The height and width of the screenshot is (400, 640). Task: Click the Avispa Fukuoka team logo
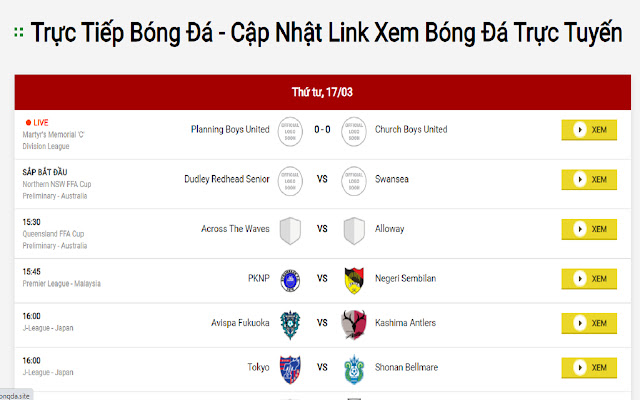(x=290, y=324)
